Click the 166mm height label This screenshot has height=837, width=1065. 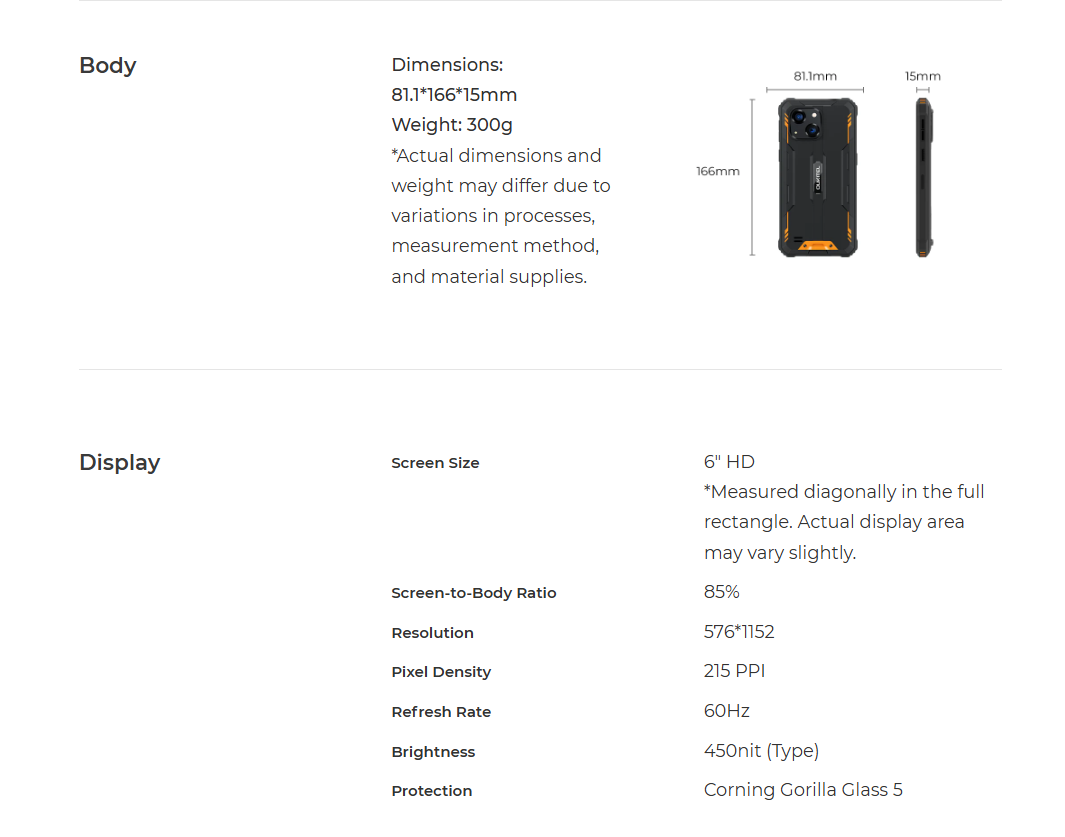[x=718, y=171]
